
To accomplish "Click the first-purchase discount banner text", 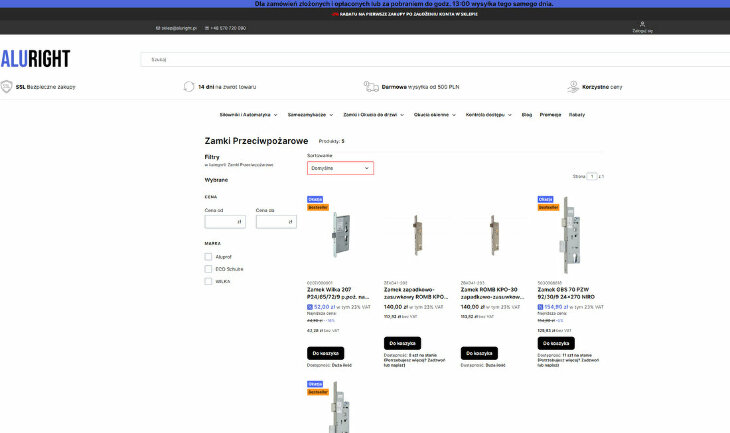I will pos(405,14).
